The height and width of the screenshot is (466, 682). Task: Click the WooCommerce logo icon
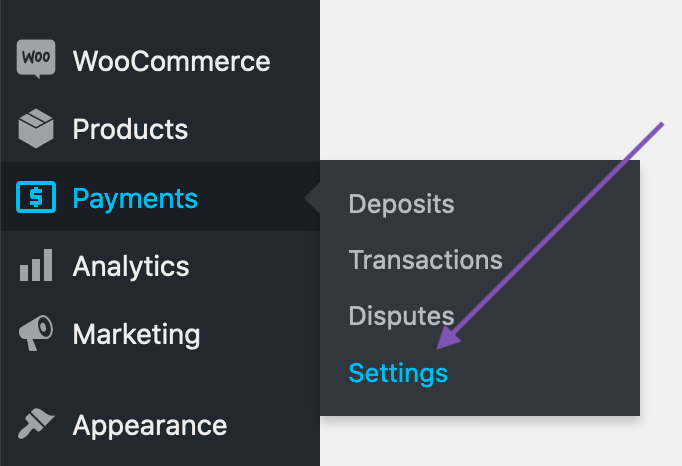point(35,60)
